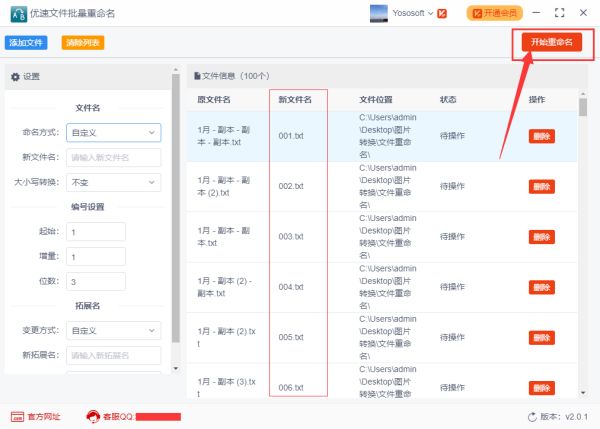Click the red badge icon beside Yososoft
Viewport: 600px width, 429px height.
coord(443,13)
